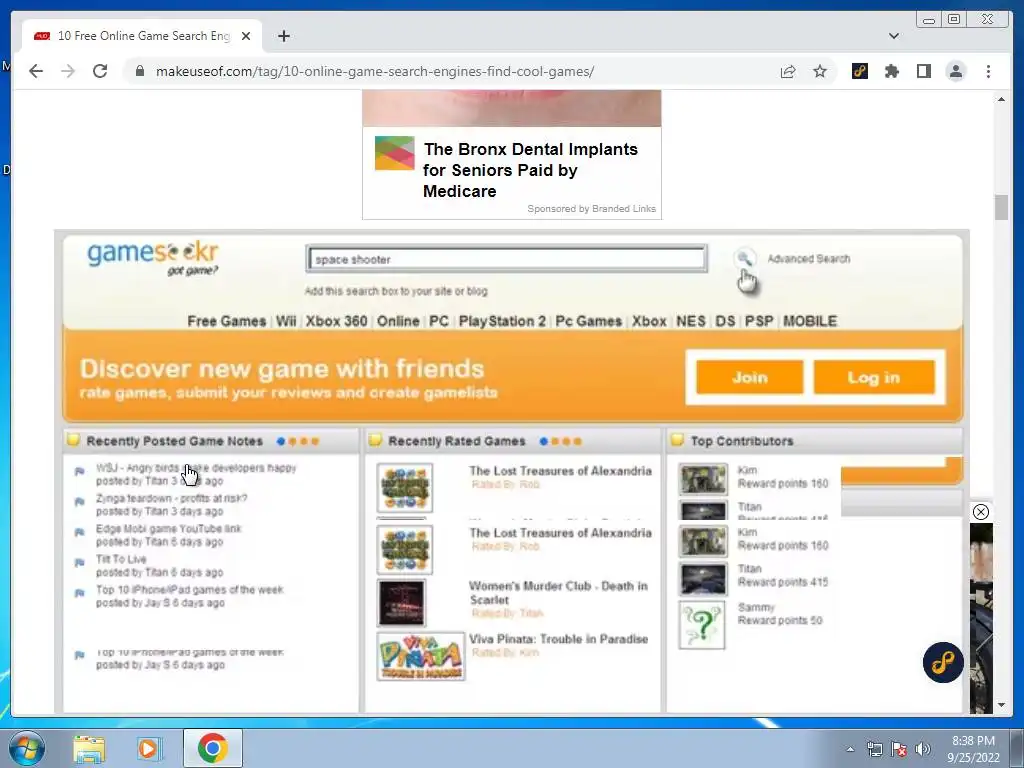The image size is (1024, 768).
Task: Open File Explorer from the taskbar
Action: (89, 748)
